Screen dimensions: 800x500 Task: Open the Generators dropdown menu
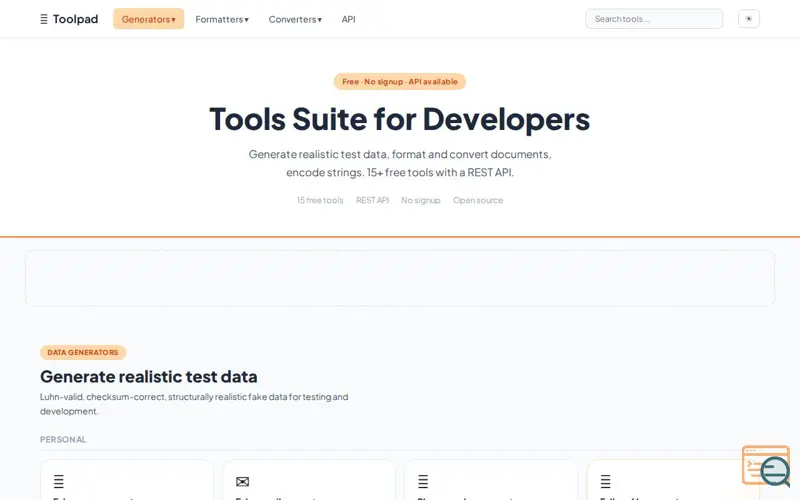(x=148, y=19)
